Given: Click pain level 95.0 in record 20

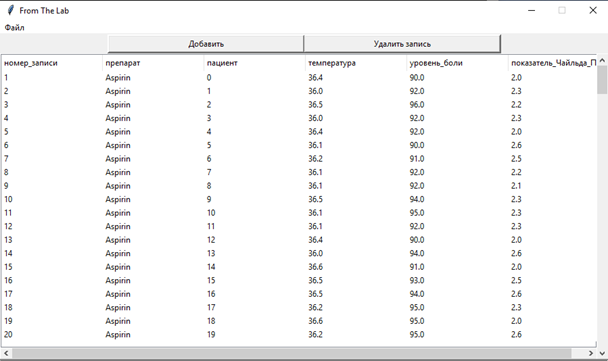Looking at the screenshot, I should coord(417,335).
